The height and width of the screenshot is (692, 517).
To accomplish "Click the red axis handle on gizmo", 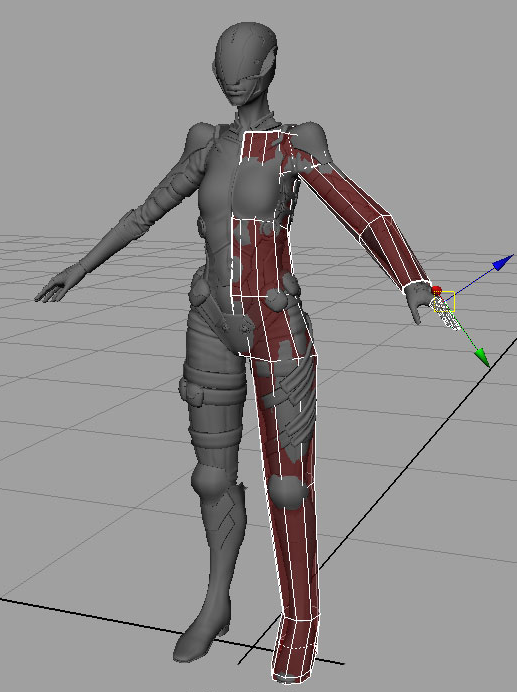I will point(437,290).
